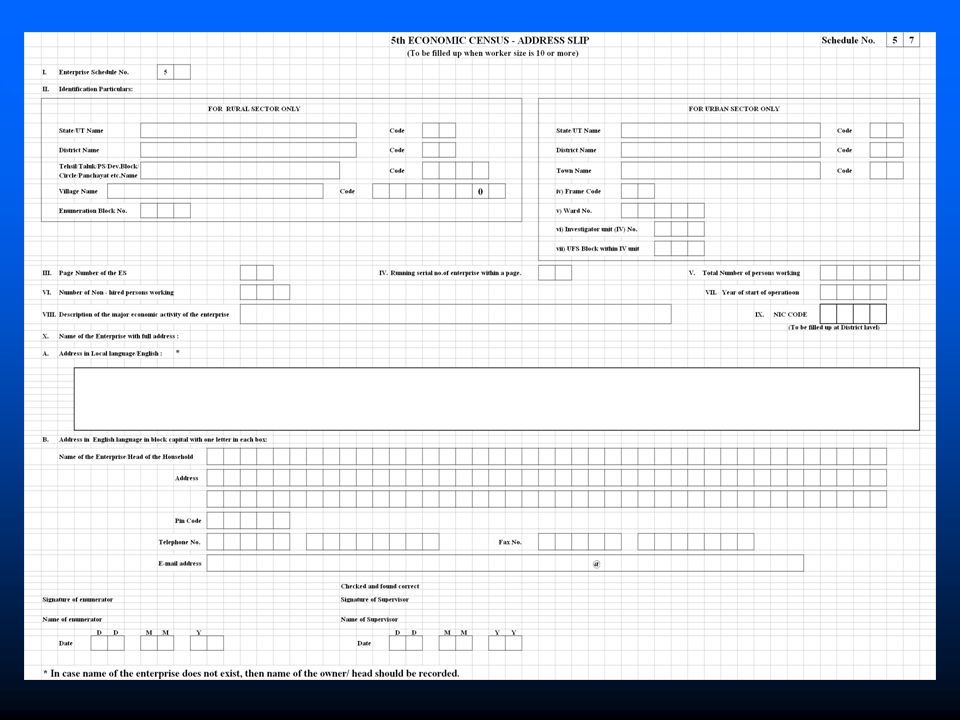Image resolution: width=960 pixels, height=720 pixels.
Task: Click the UFS Block within IV unit boxes
Action: pyautogui.click(x=679, y=249)
